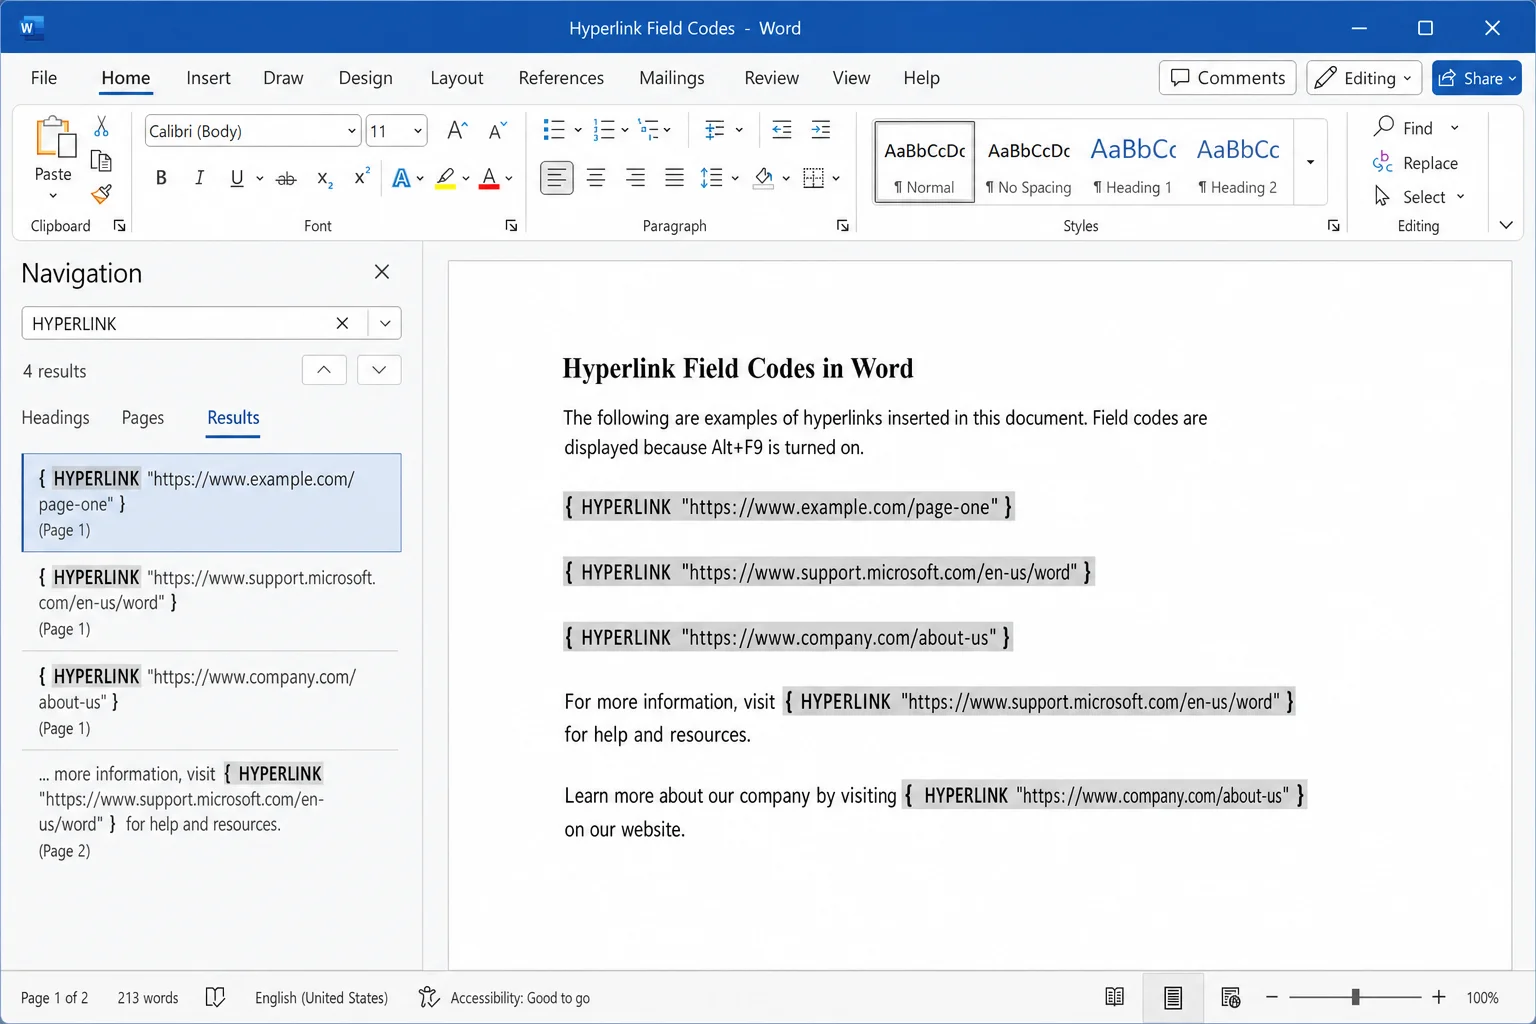Viewport: 1536px width, 1024px height.
Task: Apply the Heading 1 style
Action: tap(1133, 163)
